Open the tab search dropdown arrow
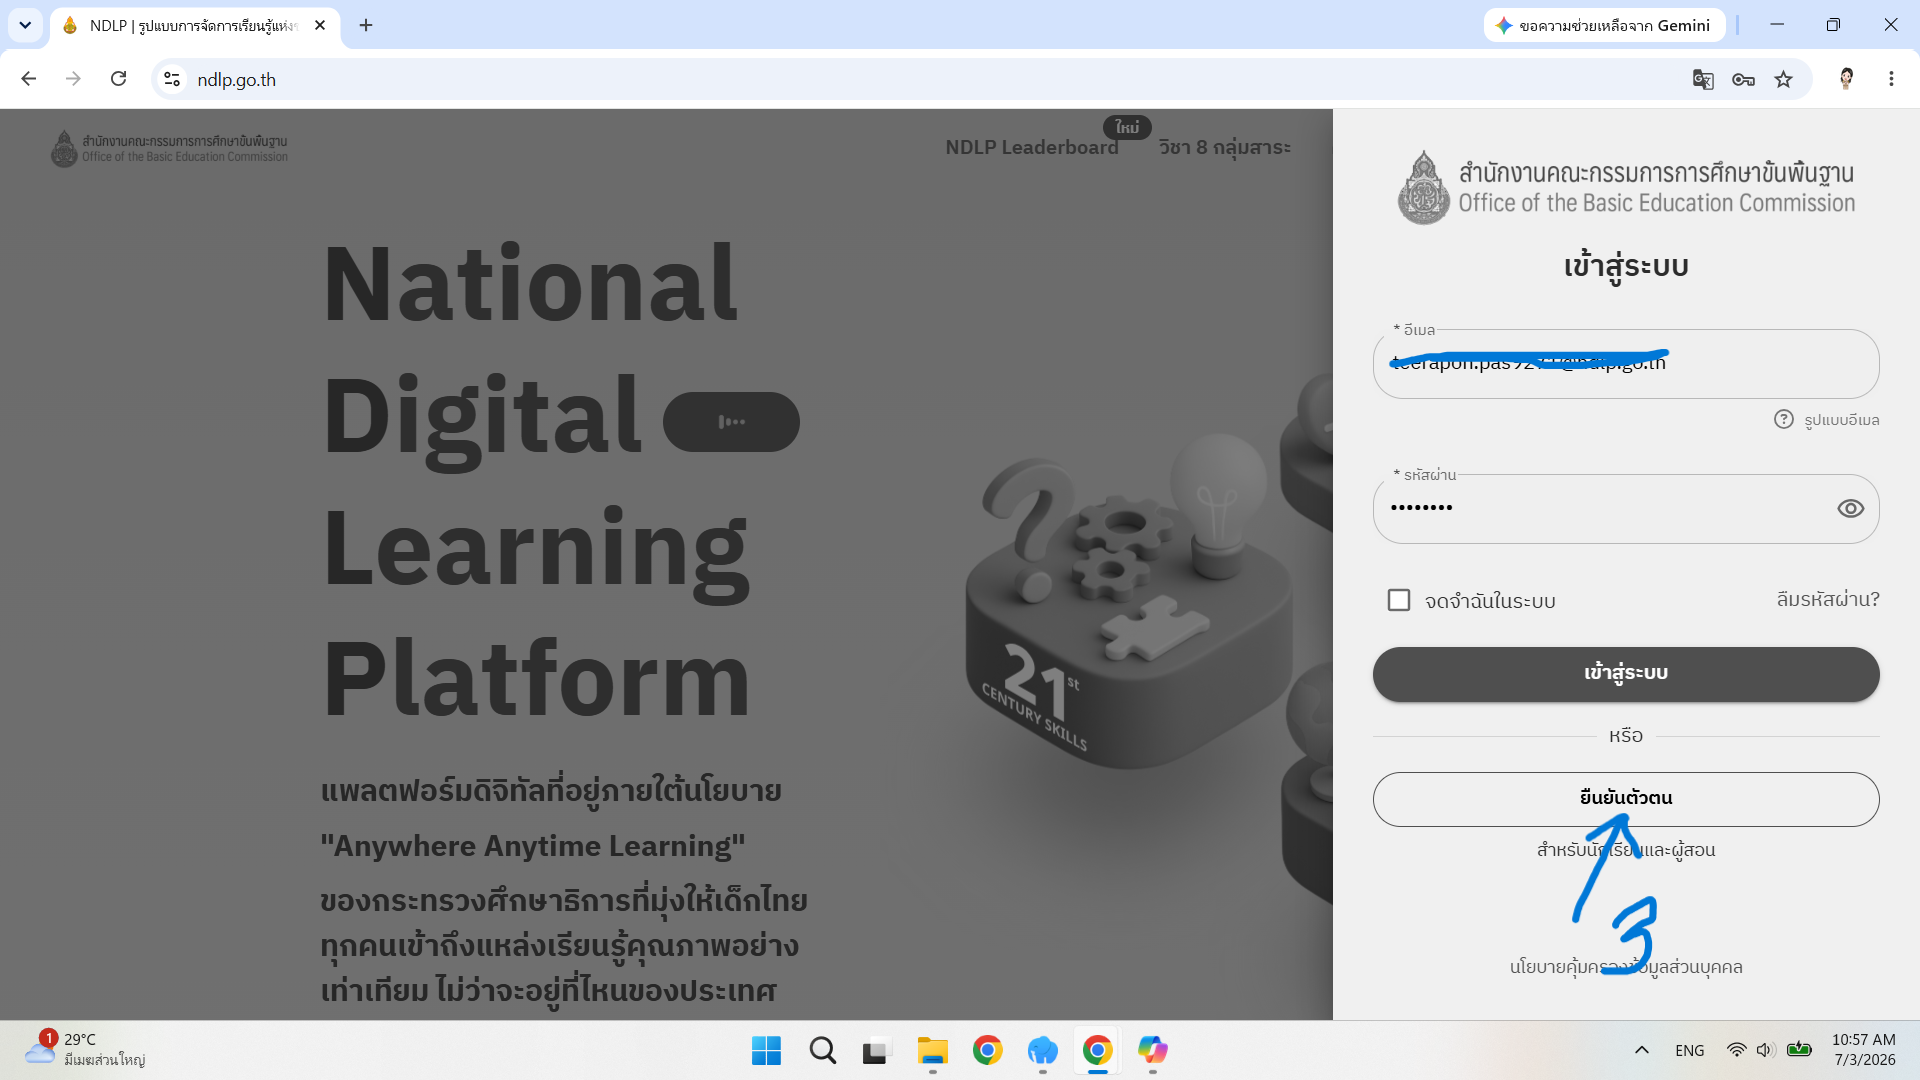Screen dimensions: 1920x1080 coord(25,25)
